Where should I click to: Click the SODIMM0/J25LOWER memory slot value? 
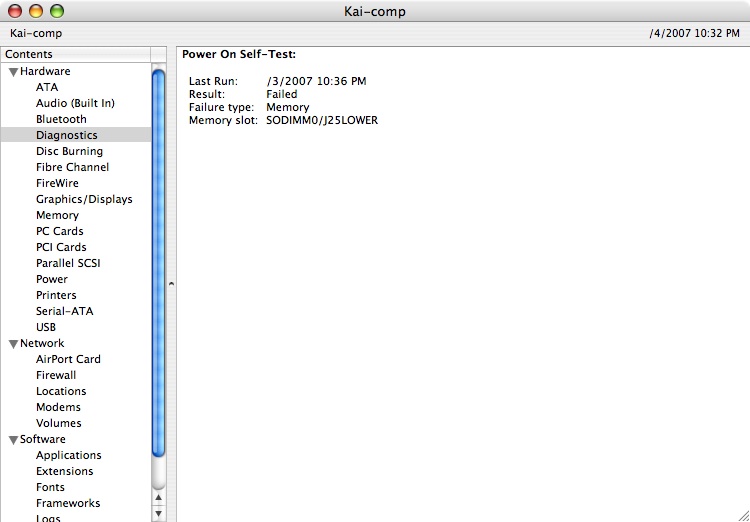click(322, 120)
